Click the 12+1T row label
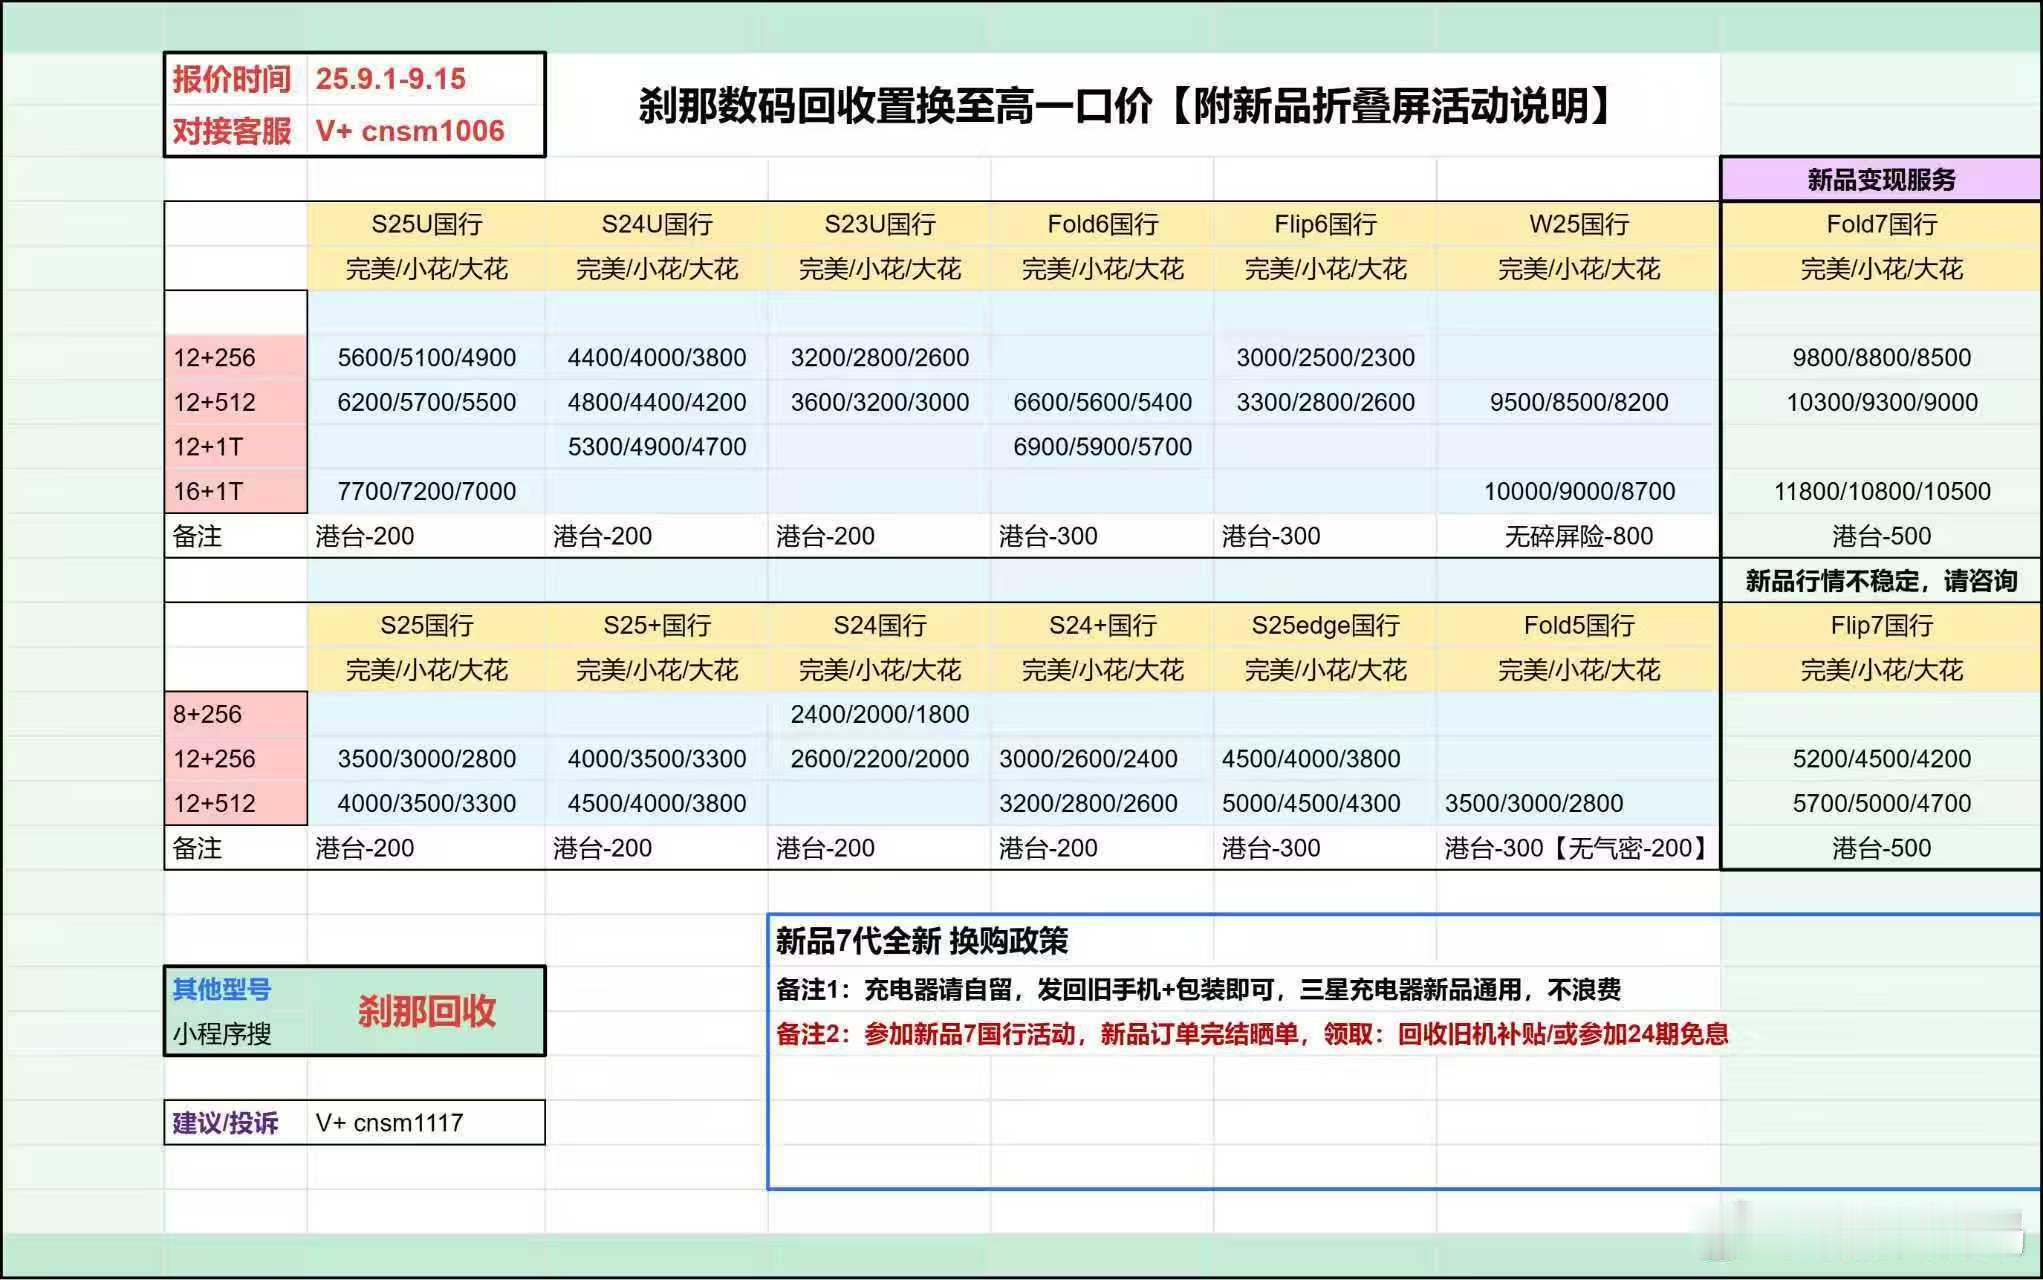2043x1280 pixels. point(236,447)
